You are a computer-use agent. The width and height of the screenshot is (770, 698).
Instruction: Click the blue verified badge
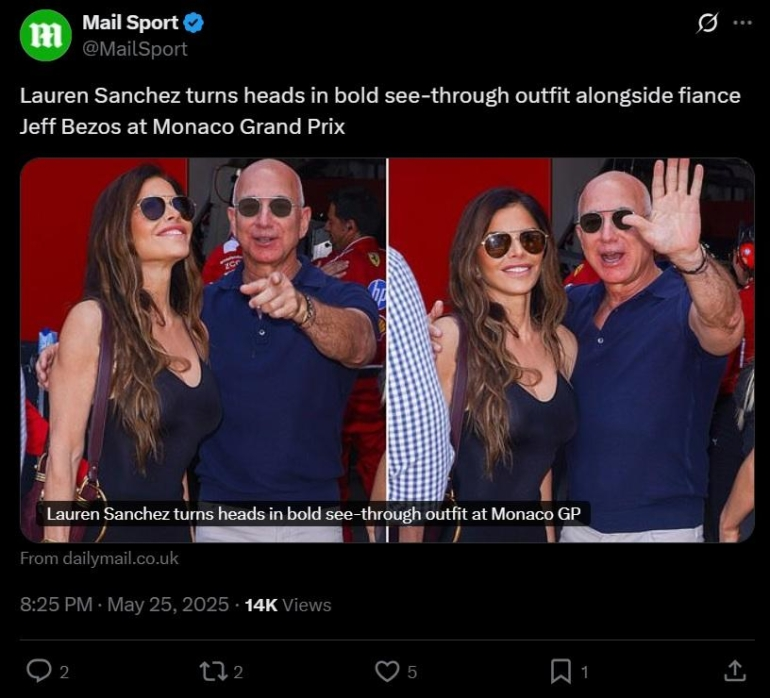coord(194,23)
